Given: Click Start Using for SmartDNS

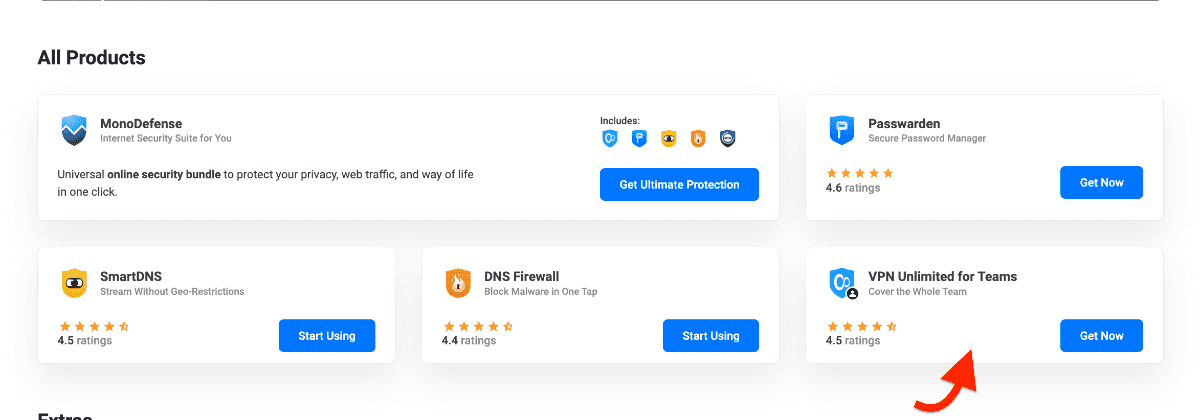Looking at the screenshot, I should (327, 336).
